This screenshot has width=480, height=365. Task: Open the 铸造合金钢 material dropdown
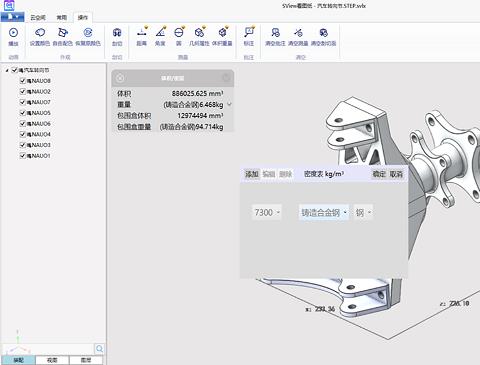324,212
